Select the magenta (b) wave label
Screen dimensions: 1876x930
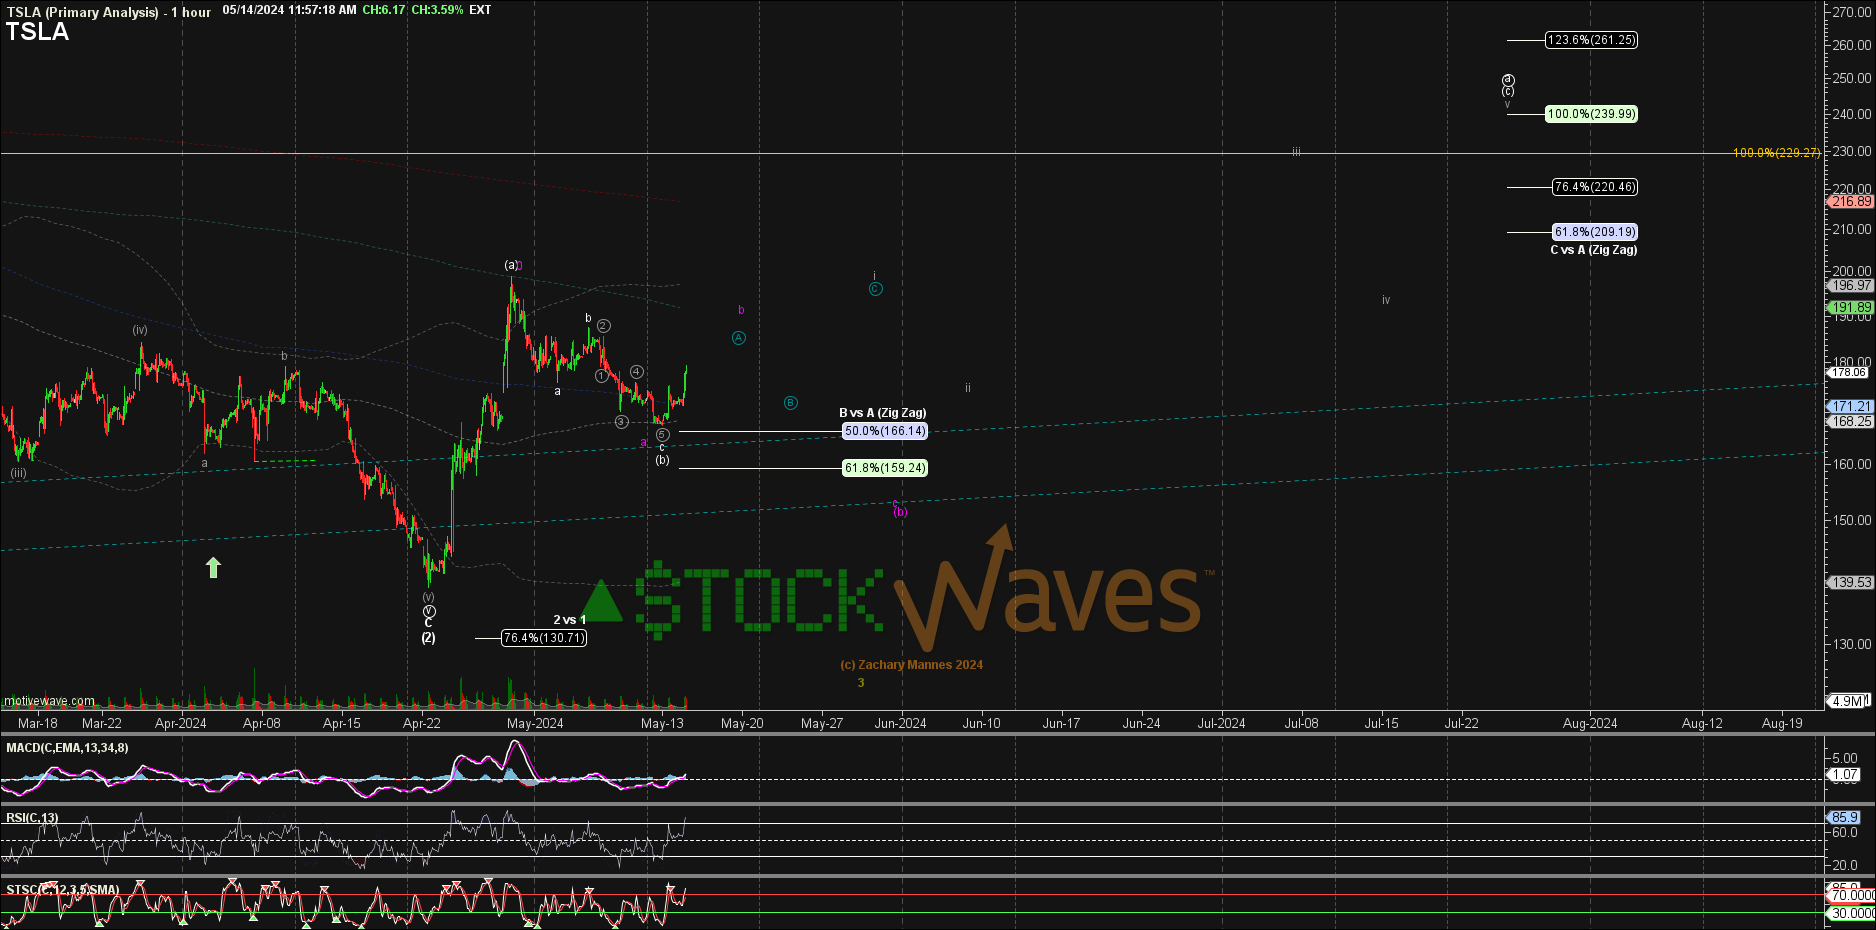coord(901,512)
